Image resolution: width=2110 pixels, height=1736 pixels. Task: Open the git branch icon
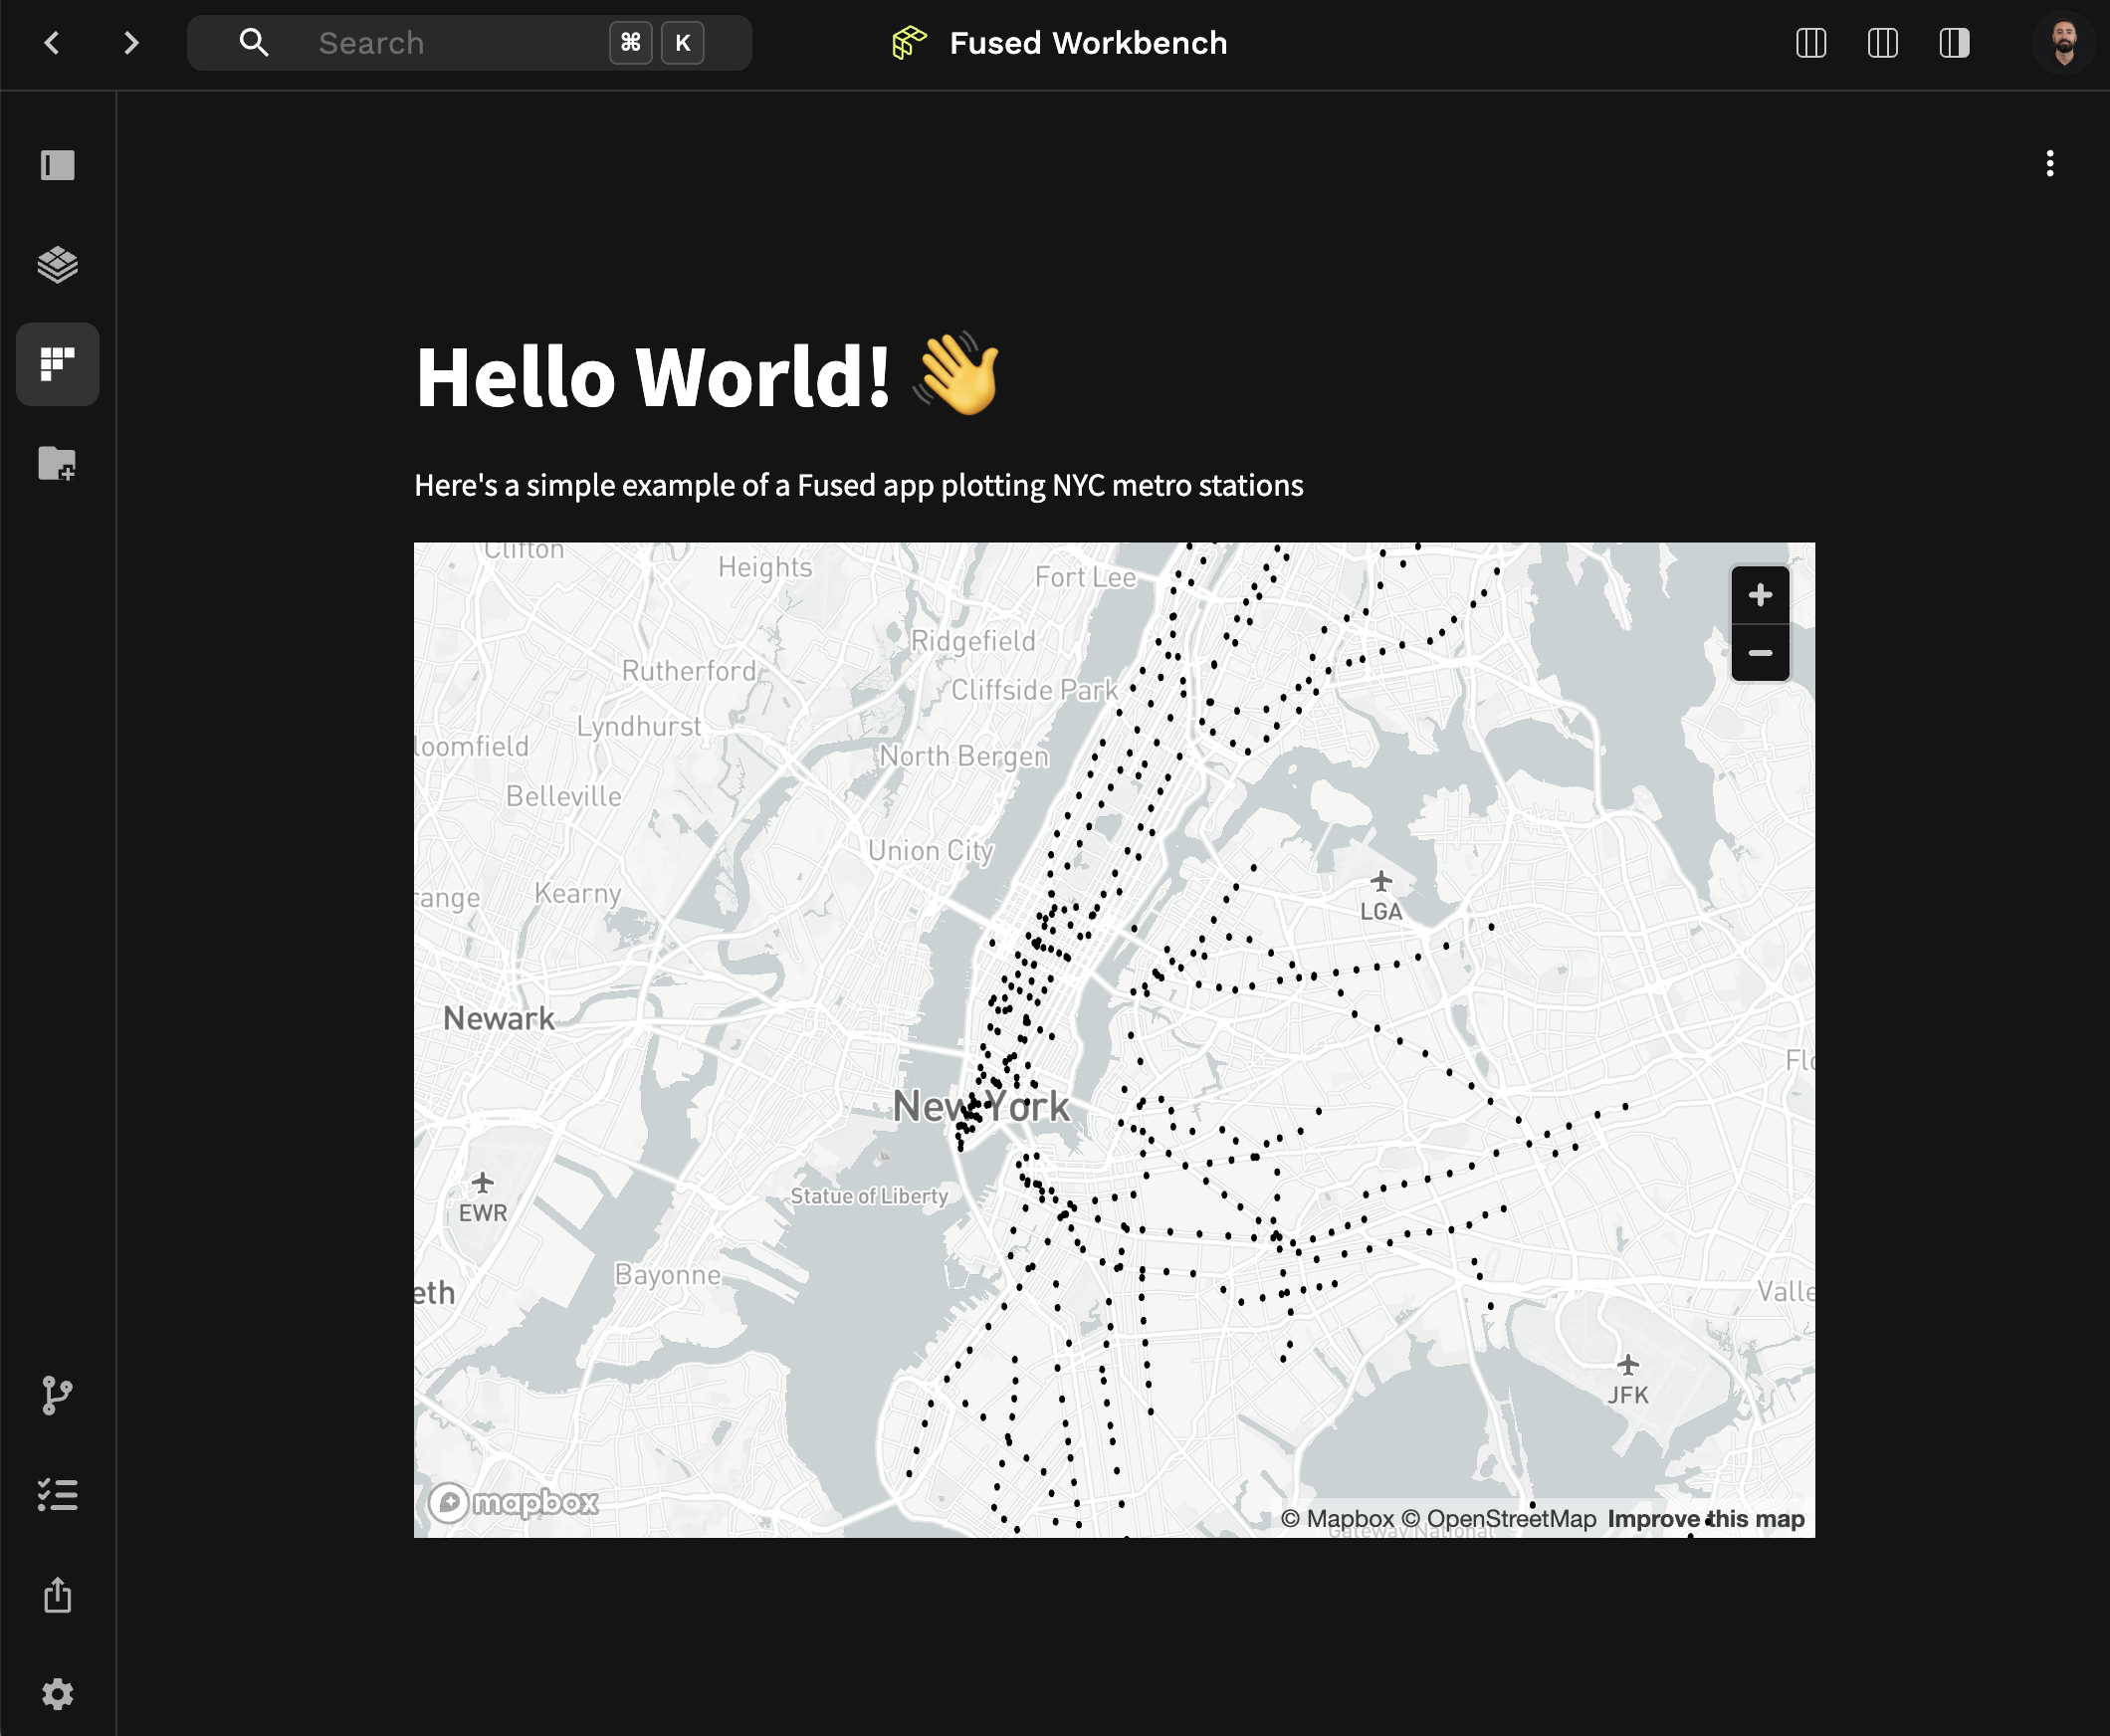[57, 1395]
